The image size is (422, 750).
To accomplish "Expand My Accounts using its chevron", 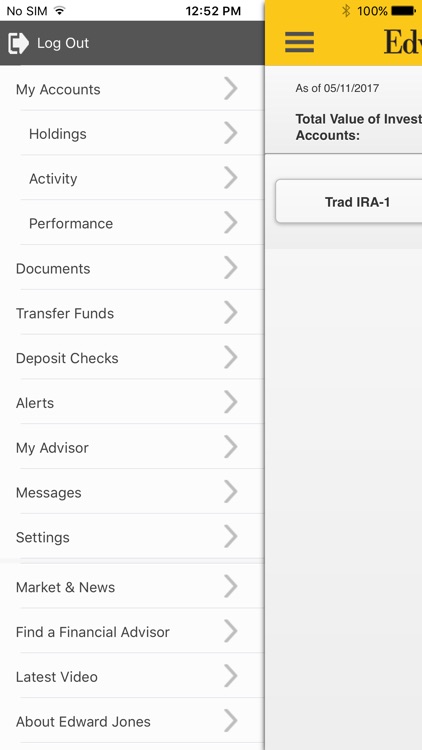I will (231, 89).
